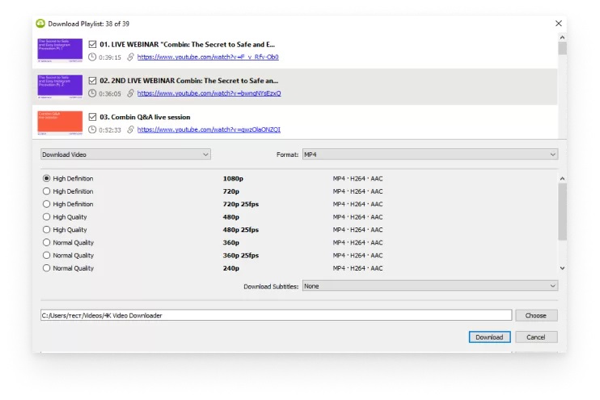Select Normal Quality 360p radio button
Image resolution: width=600 pixels, height=400 pixels.
pyautogui.click(x=46, y=242)
